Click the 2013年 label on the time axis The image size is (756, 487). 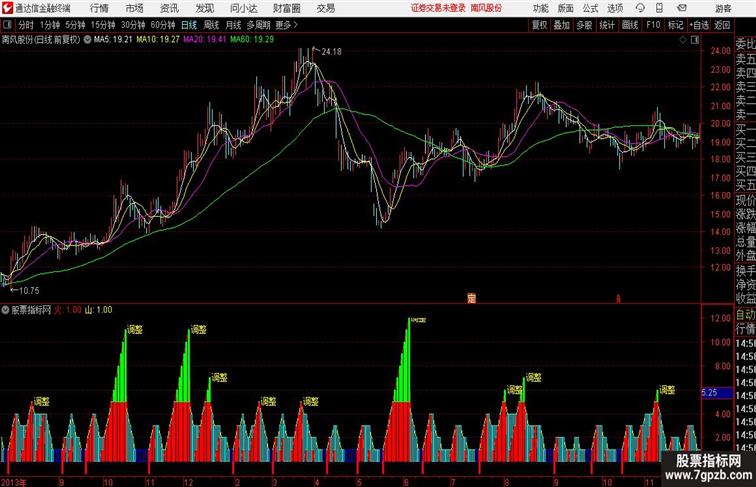pos(14,482)
